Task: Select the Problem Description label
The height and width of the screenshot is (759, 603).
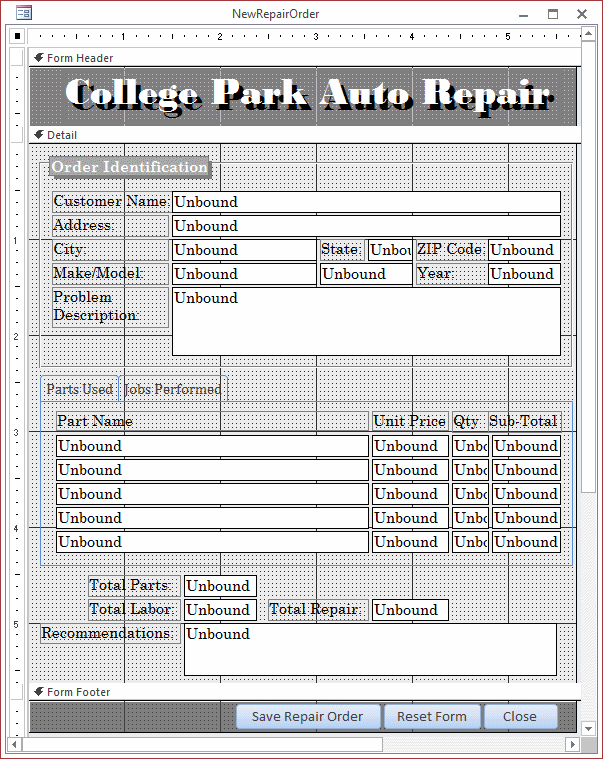Action: pyautogui.click(x=111, y=307)
